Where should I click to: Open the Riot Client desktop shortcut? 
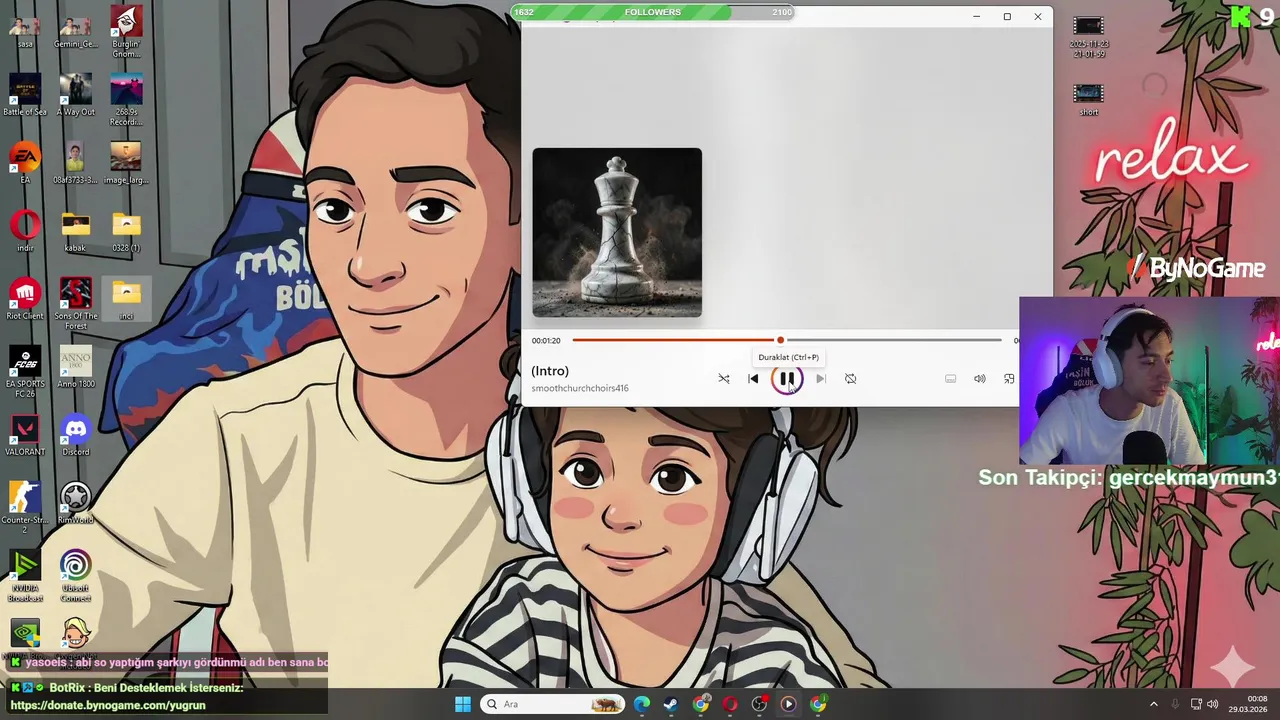(x=25, y=299)
